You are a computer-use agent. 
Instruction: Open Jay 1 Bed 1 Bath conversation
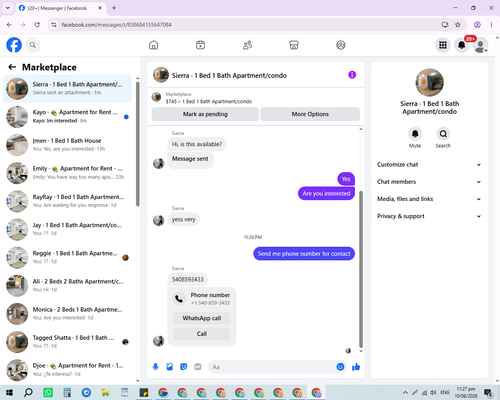click(x=67, y=229)
